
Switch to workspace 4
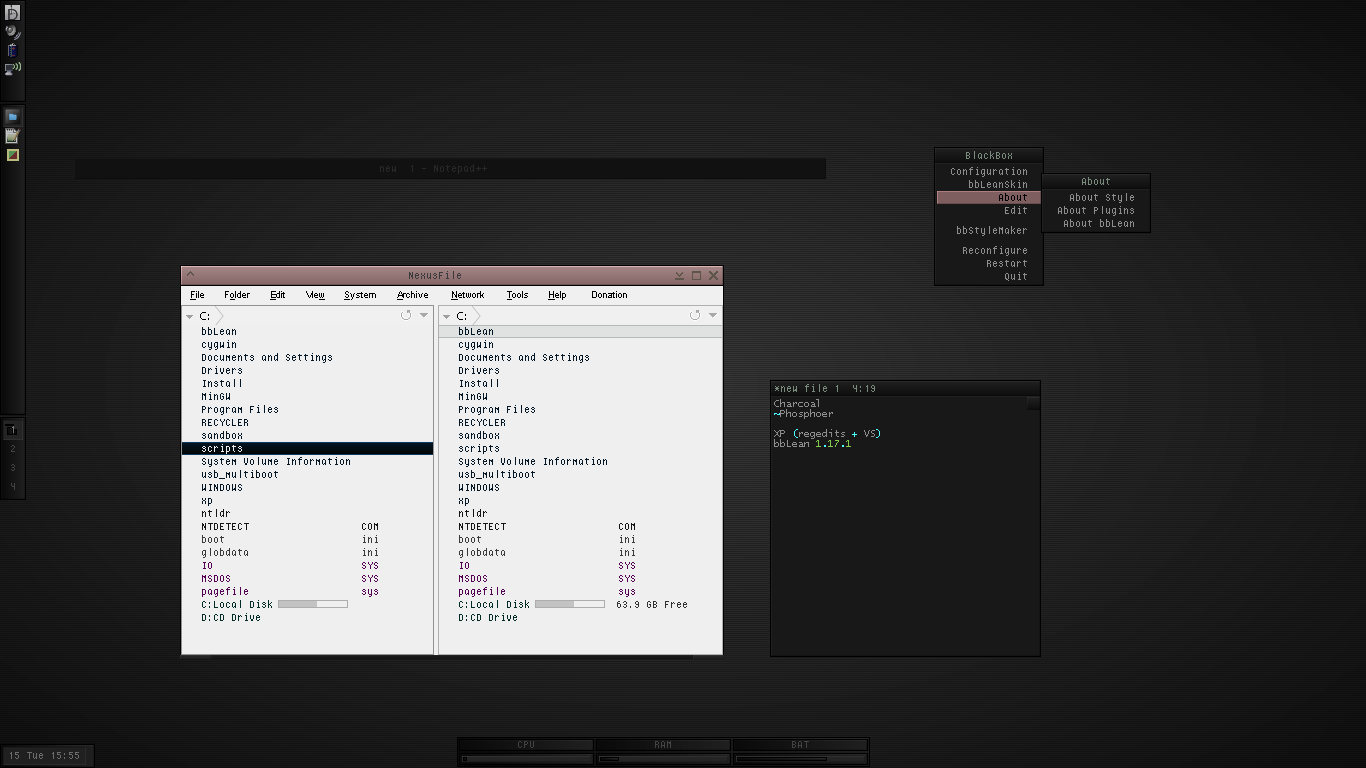(13, 487)
